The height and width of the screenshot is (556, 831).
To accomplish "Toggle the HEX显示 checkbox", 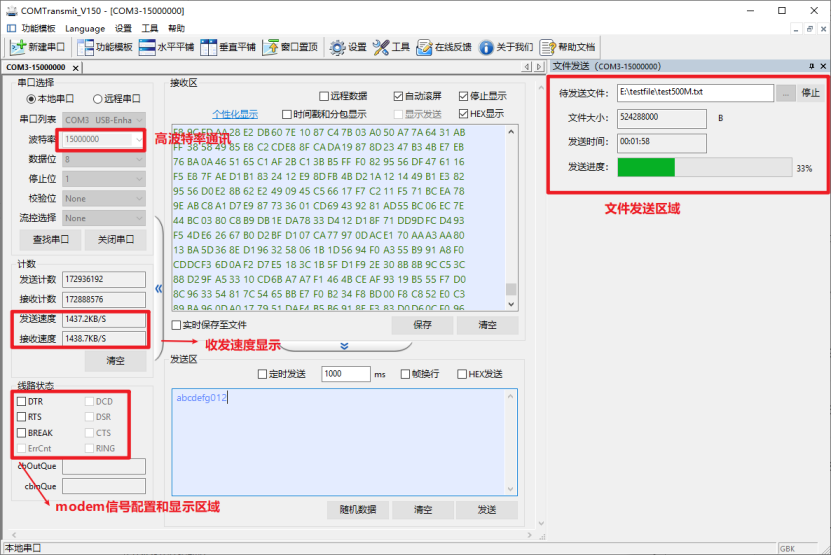I will pos(463,113).
